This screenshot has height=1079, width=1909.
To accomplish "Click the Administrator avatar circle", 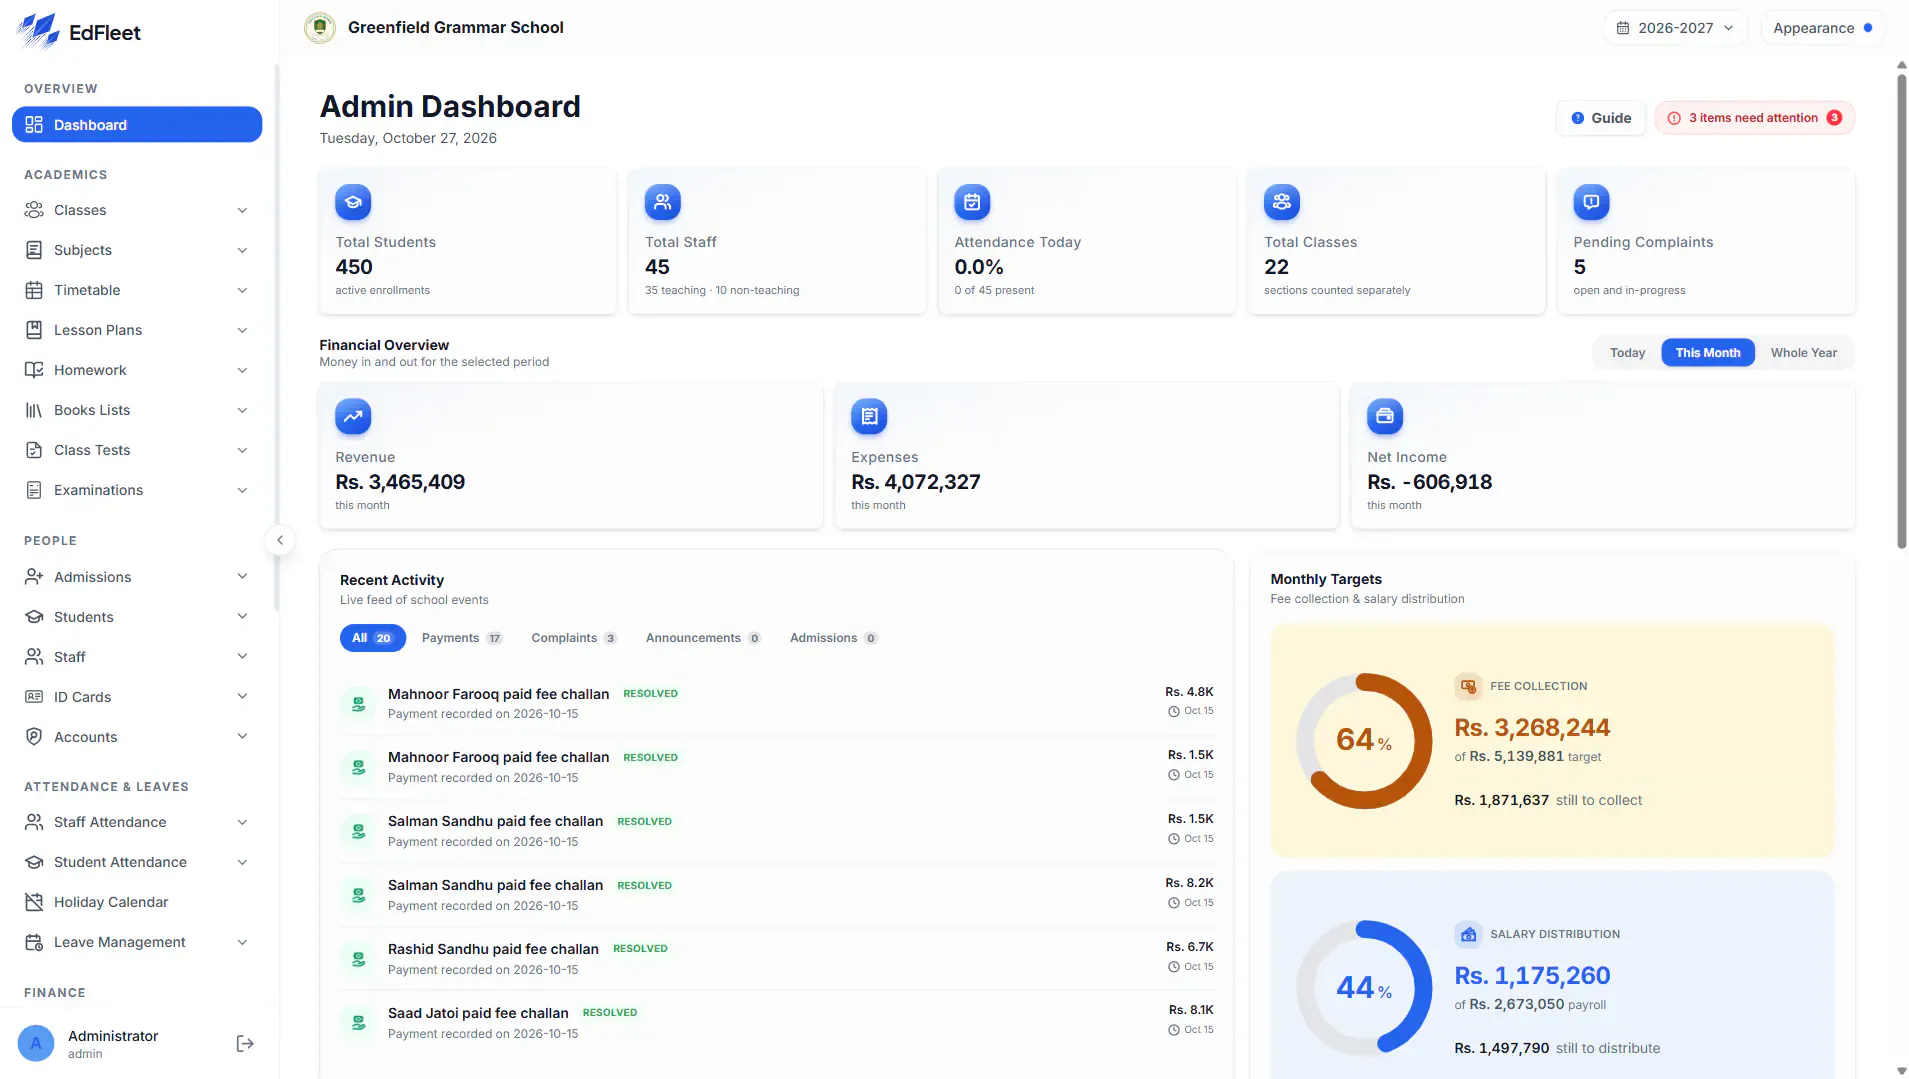I will 36,1044.
